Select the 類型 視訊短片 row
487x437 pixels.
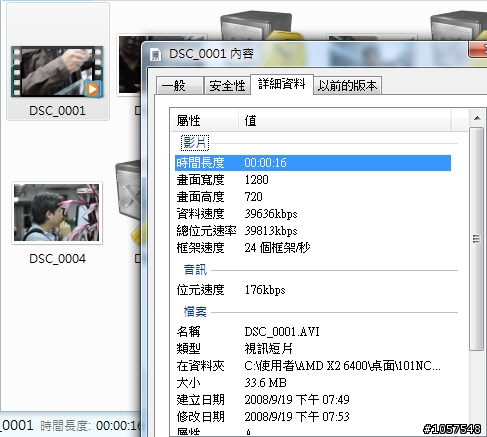313,349
